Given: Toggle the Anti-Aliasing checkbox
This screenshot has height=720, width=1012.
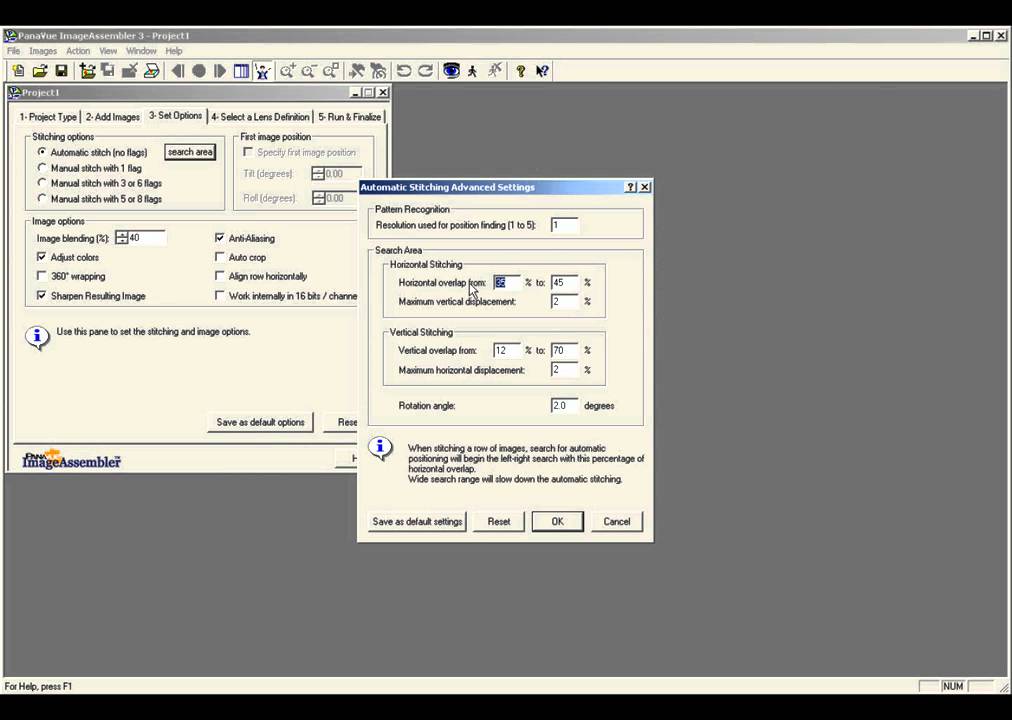Looking at the screenshot, I should [x=219, y=238].
